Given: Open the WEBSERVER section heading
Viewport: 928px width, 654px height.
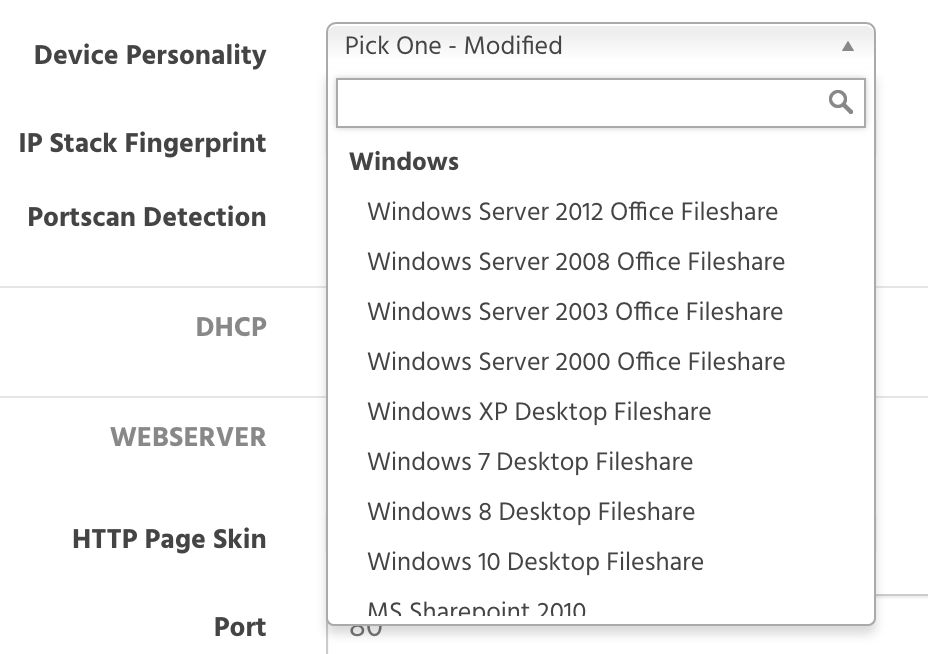Looking at the screenshot, I should click(x=188, y=437).
